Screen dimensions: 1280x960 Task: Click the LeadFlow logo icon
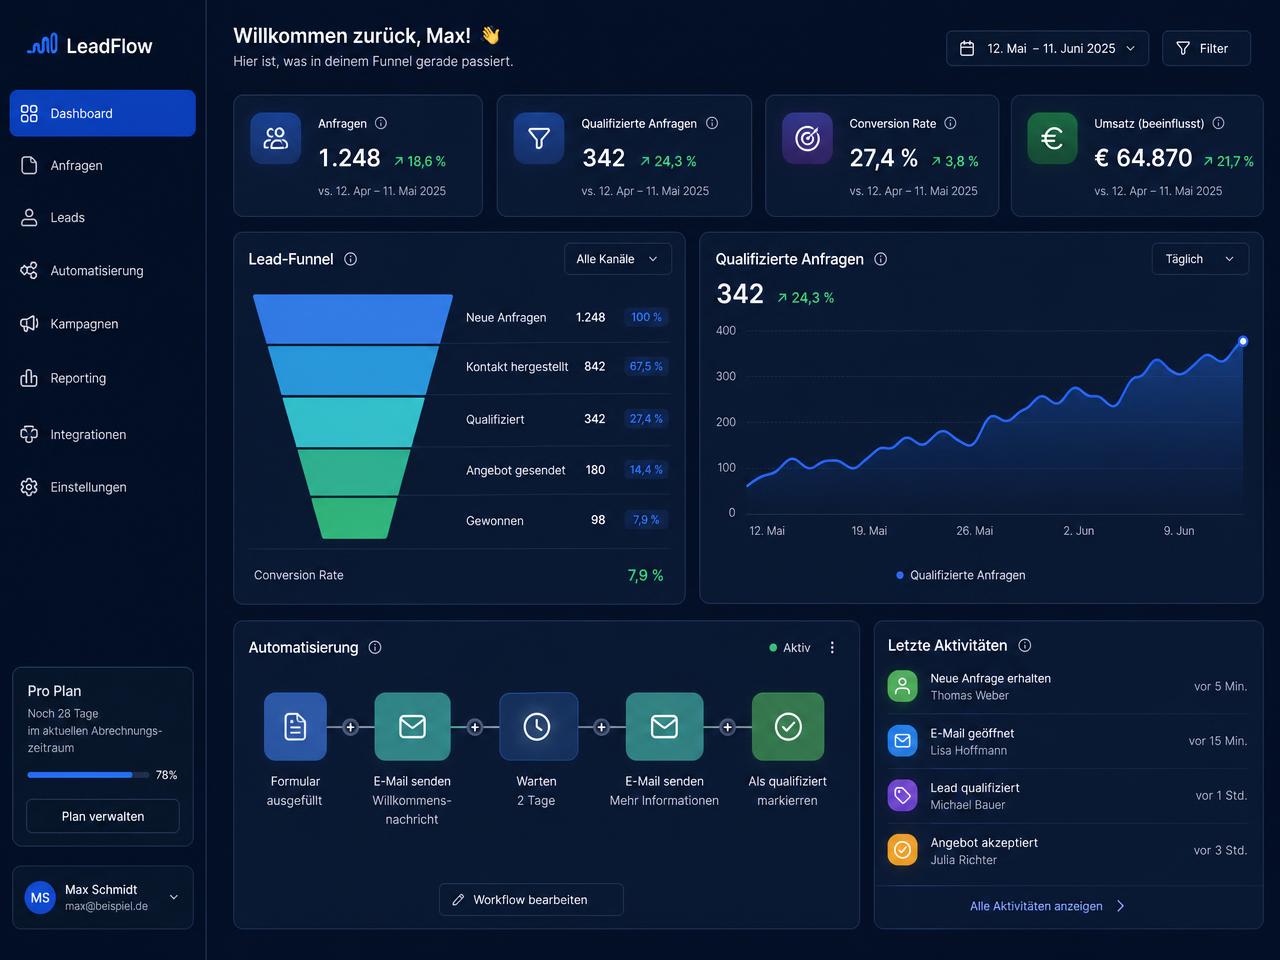point(42,45)
